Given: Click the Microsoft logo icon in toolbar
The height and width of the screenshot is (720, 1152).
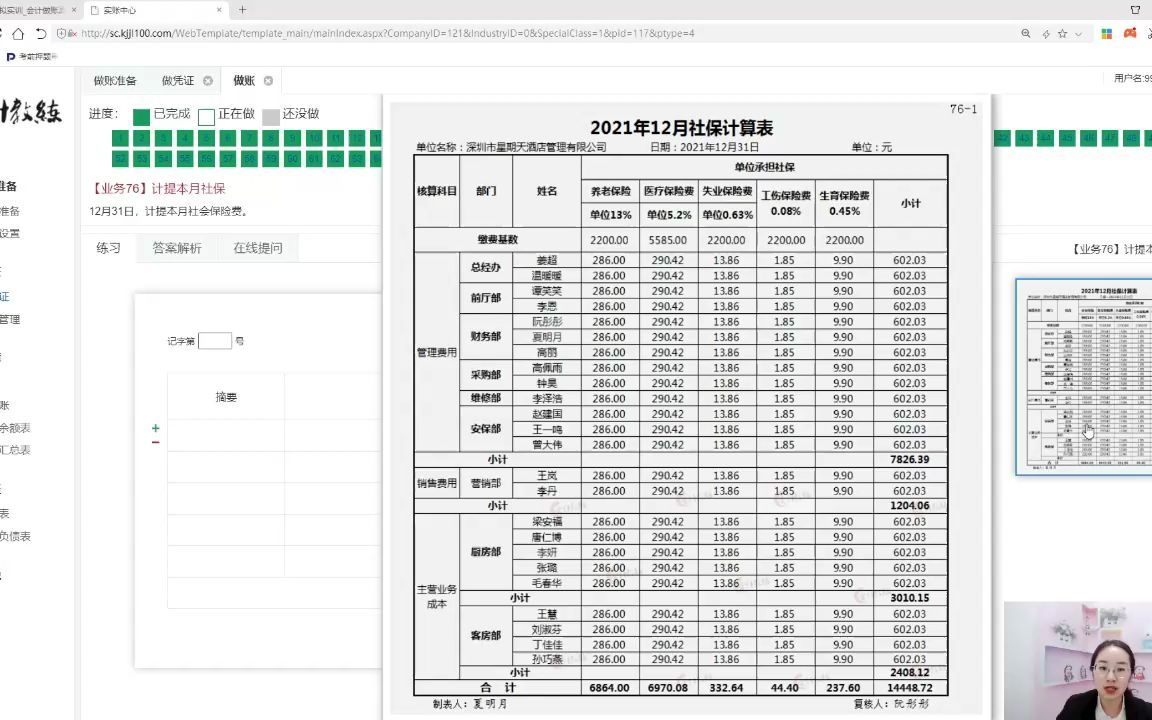Looking at the screenshot, I should [1107, 33].
